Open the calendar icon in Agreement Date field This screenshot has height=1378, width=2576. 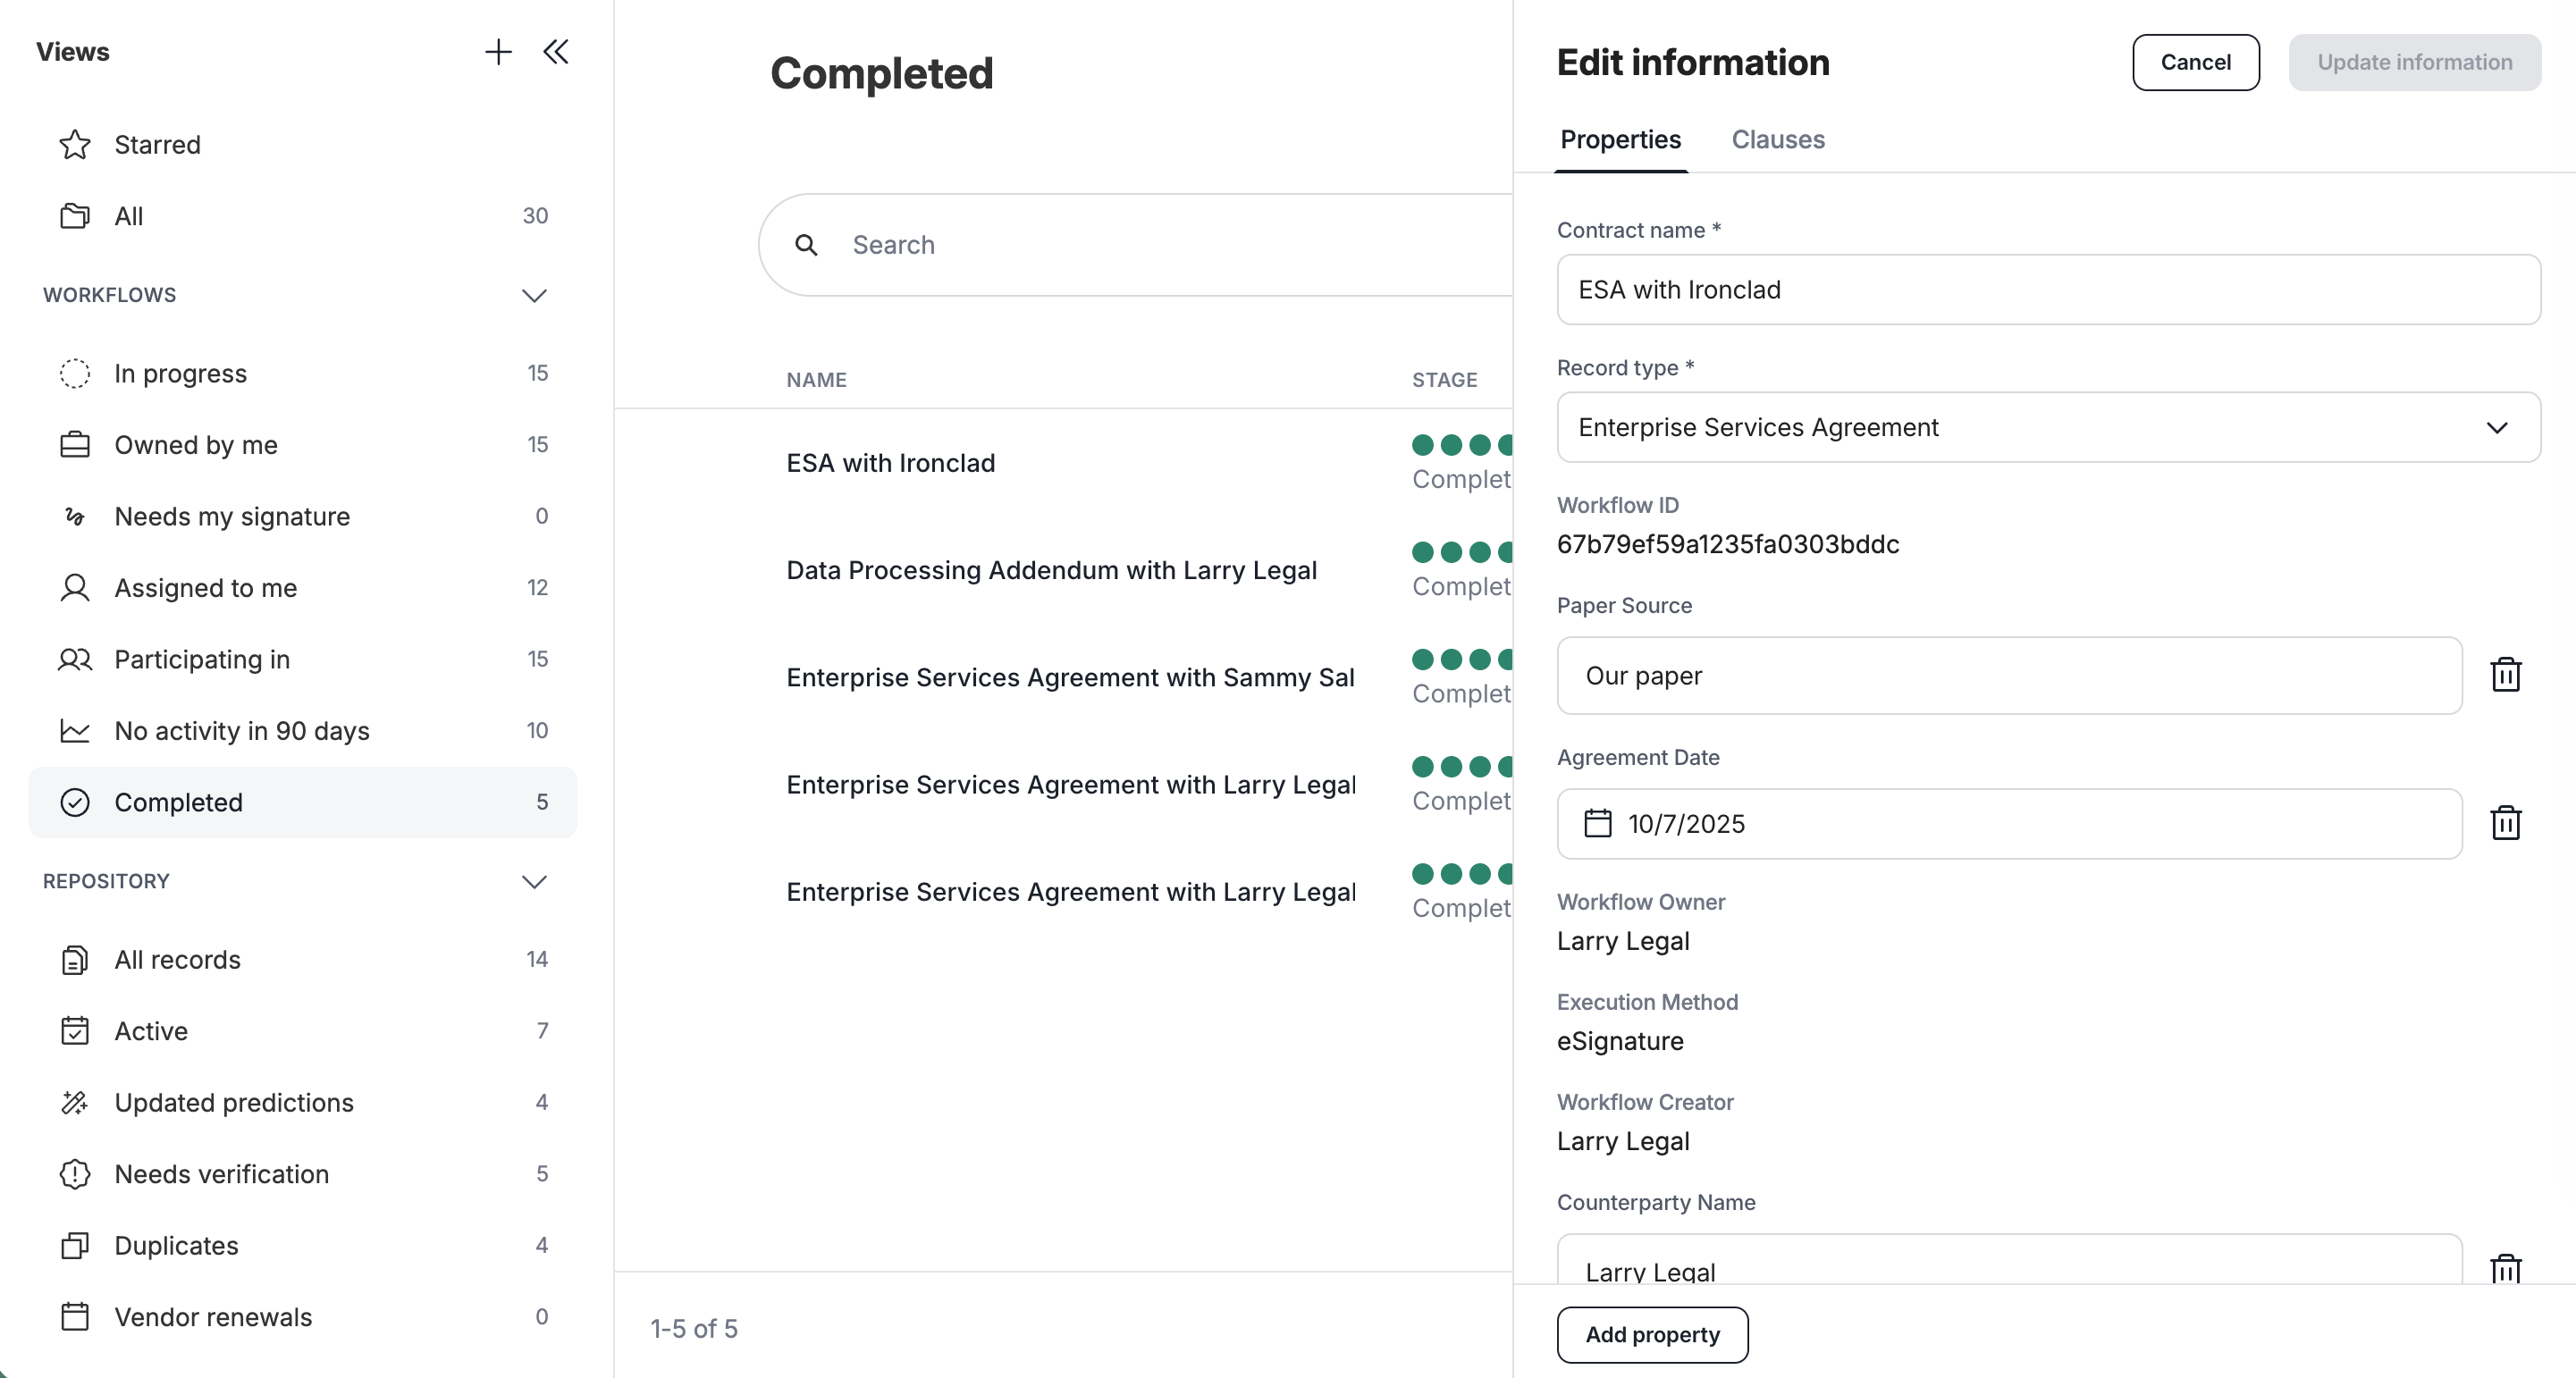[x=1598, y=823]
